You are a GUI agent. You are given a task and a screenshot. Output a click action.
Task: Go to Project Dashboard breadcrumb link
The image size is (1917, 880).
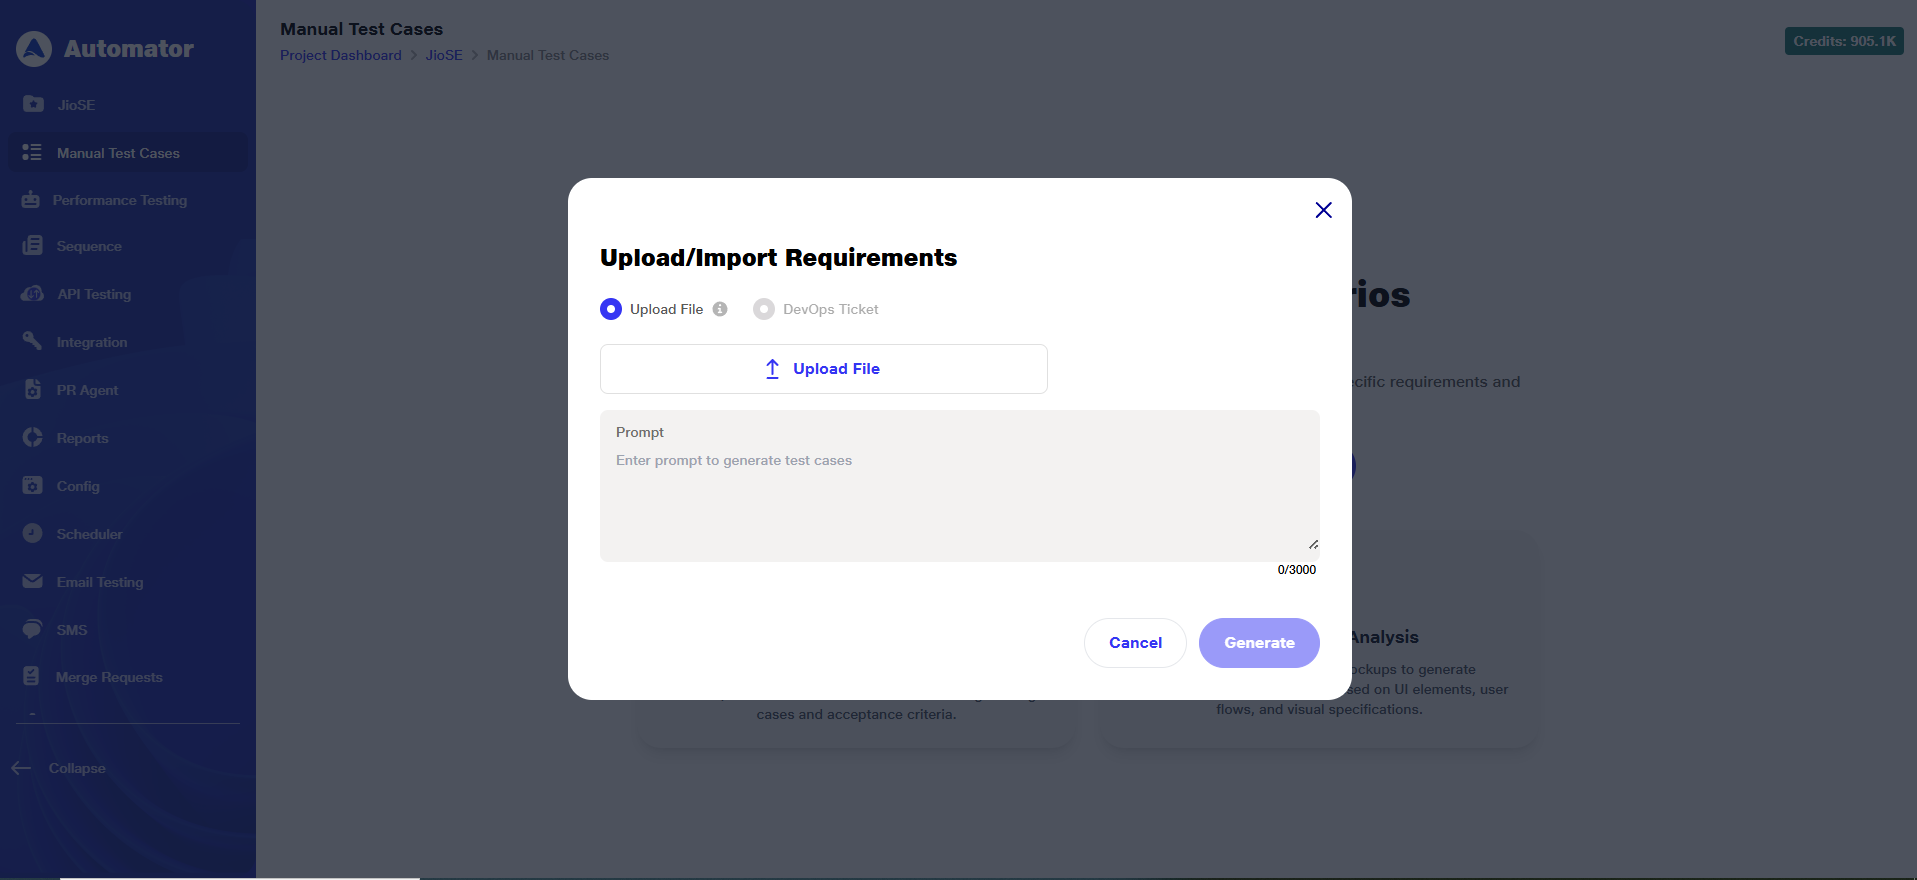pyautogui.click(x=340, y=55)
